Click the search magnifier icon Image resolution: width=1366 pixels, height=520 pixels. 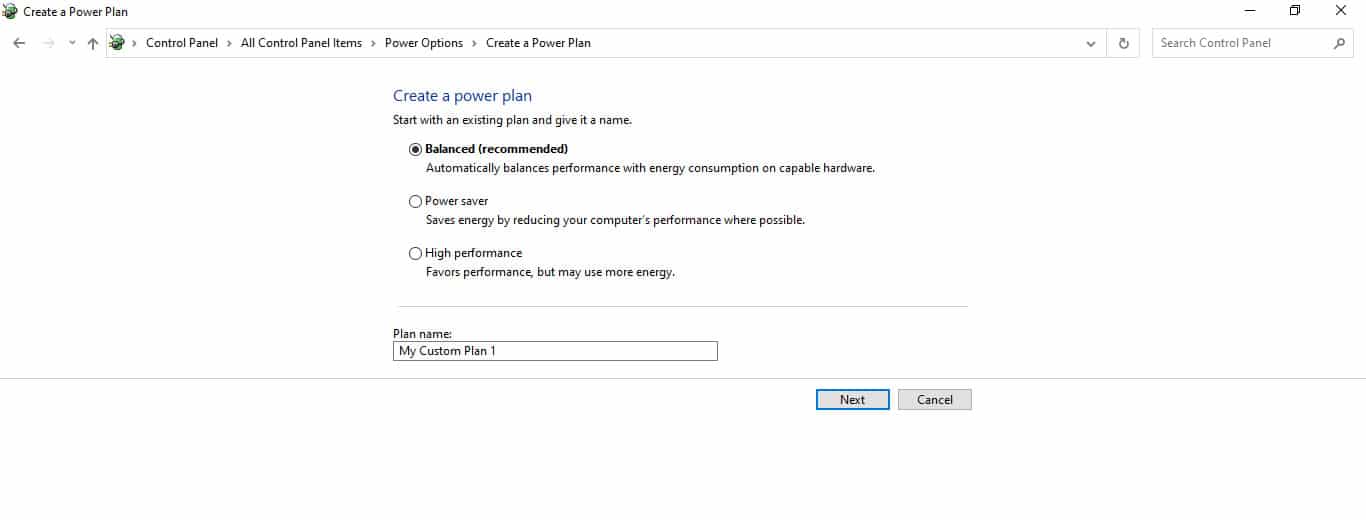(1339, 43)
